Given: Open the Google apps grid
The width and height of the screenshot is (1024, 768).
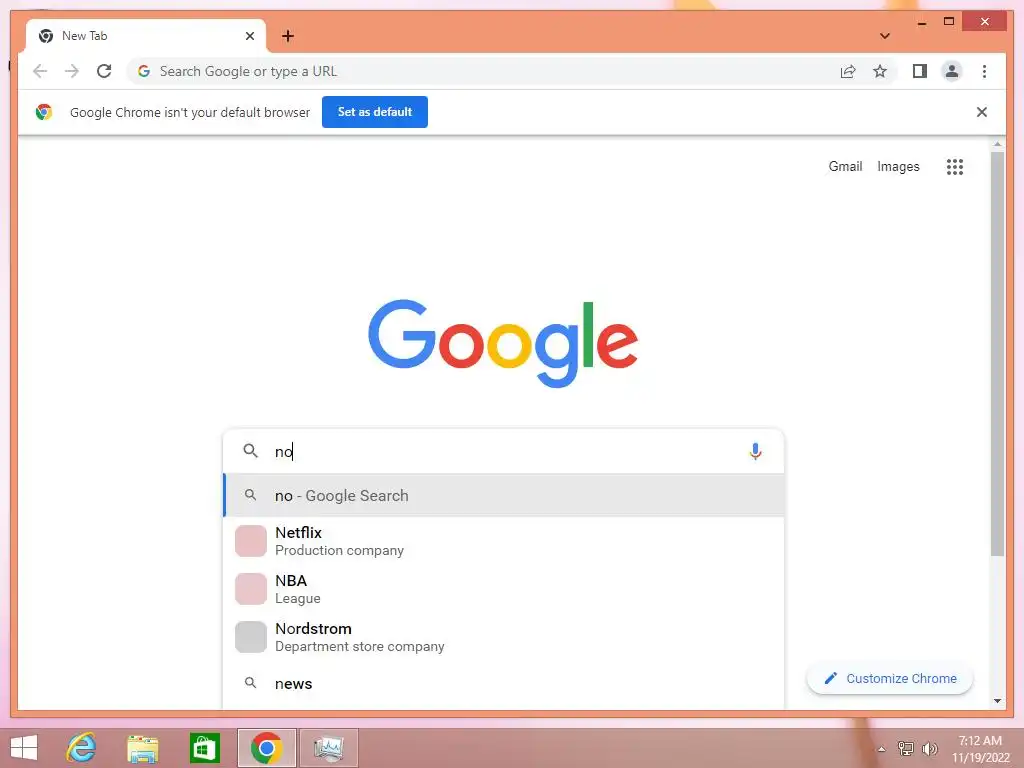Looking at the screenshot, I should coord(955,167).
